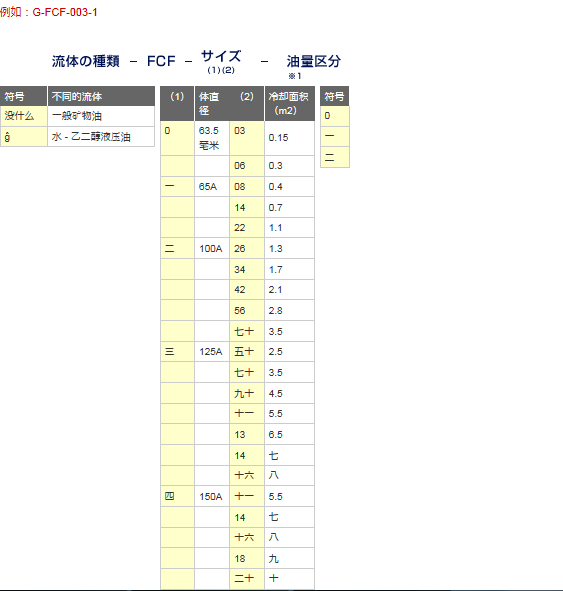The height and width of the screenshot is (591, 563).
Task: Select the 125A diameter cell
Action: [x=212, y=352]
